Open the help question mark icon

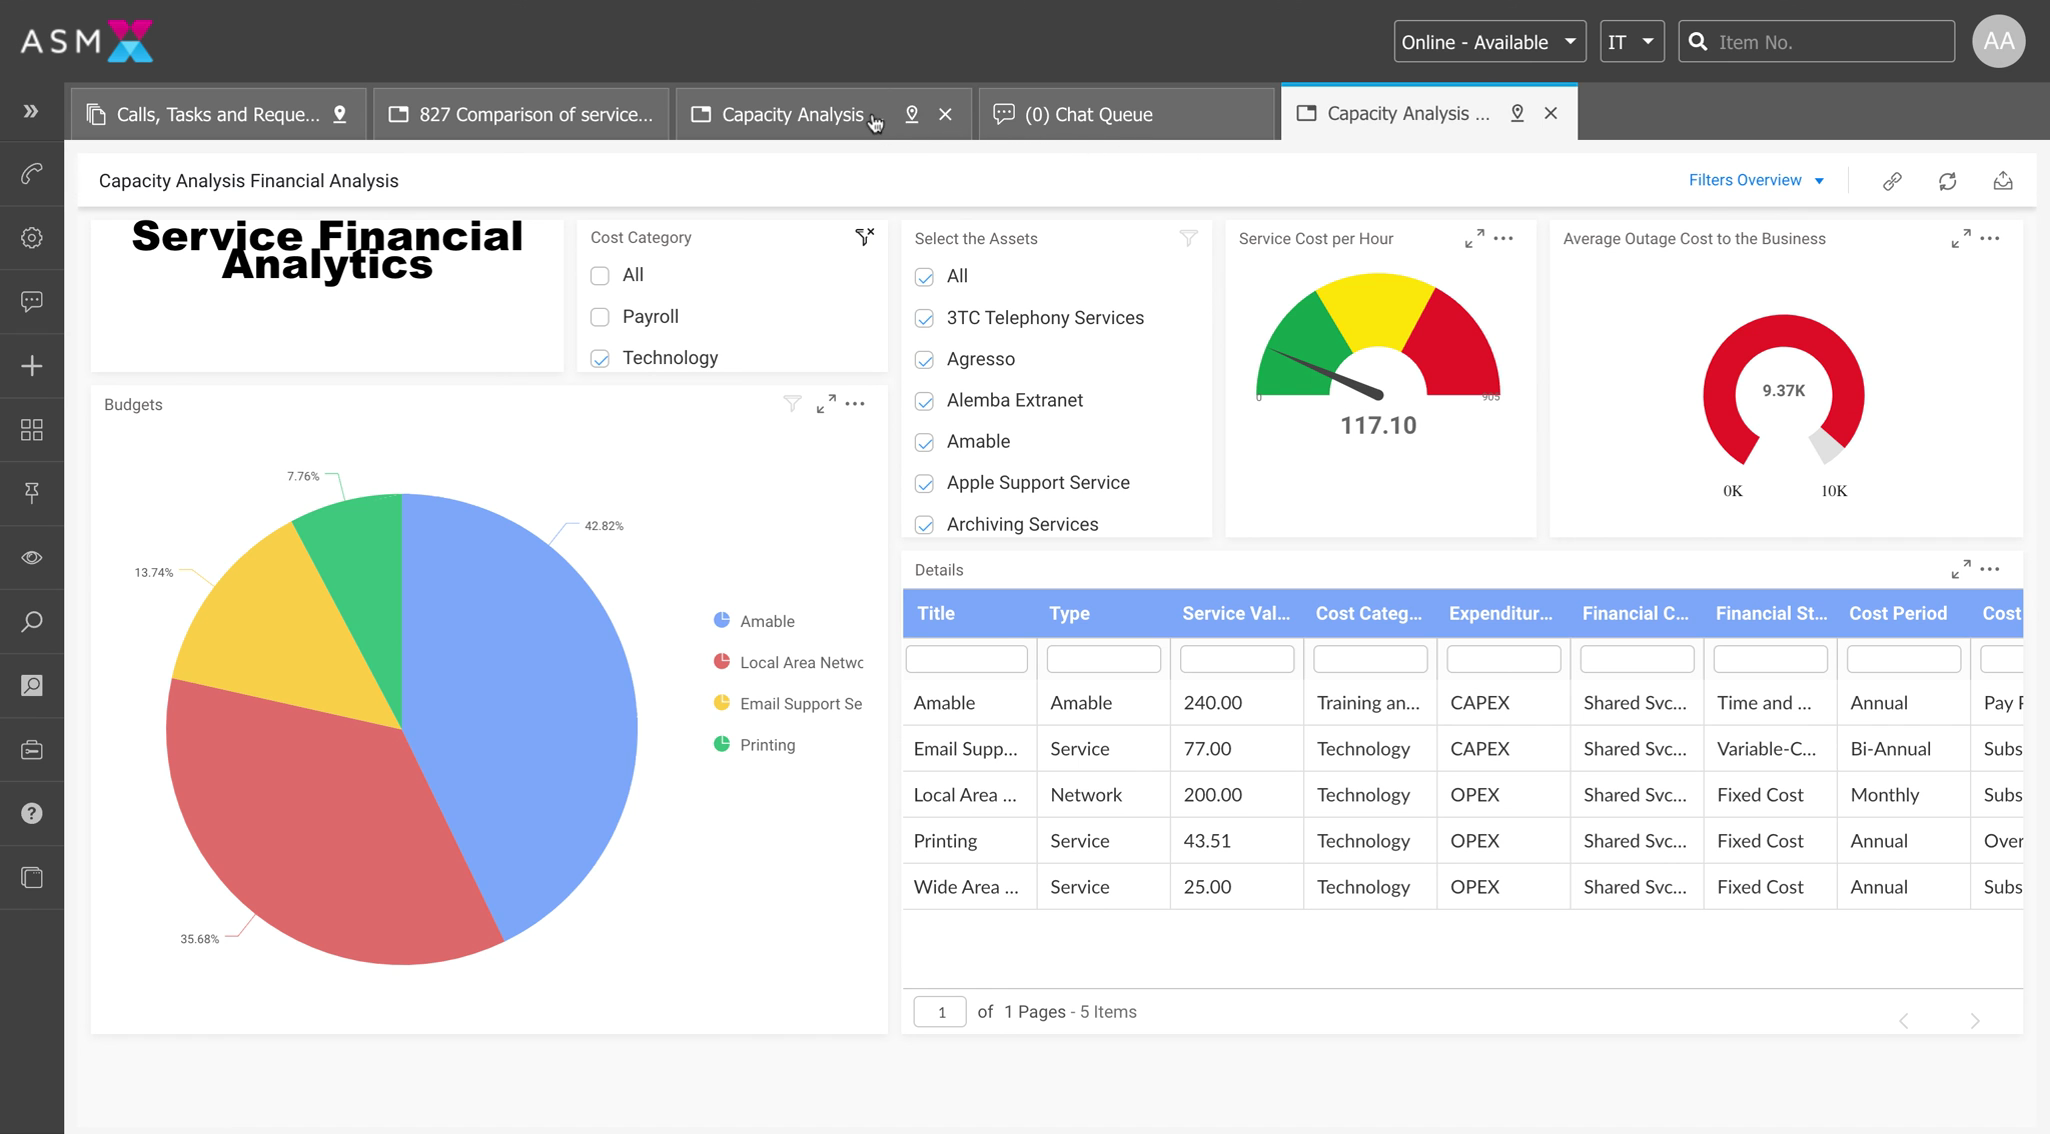tap(31, 813)
